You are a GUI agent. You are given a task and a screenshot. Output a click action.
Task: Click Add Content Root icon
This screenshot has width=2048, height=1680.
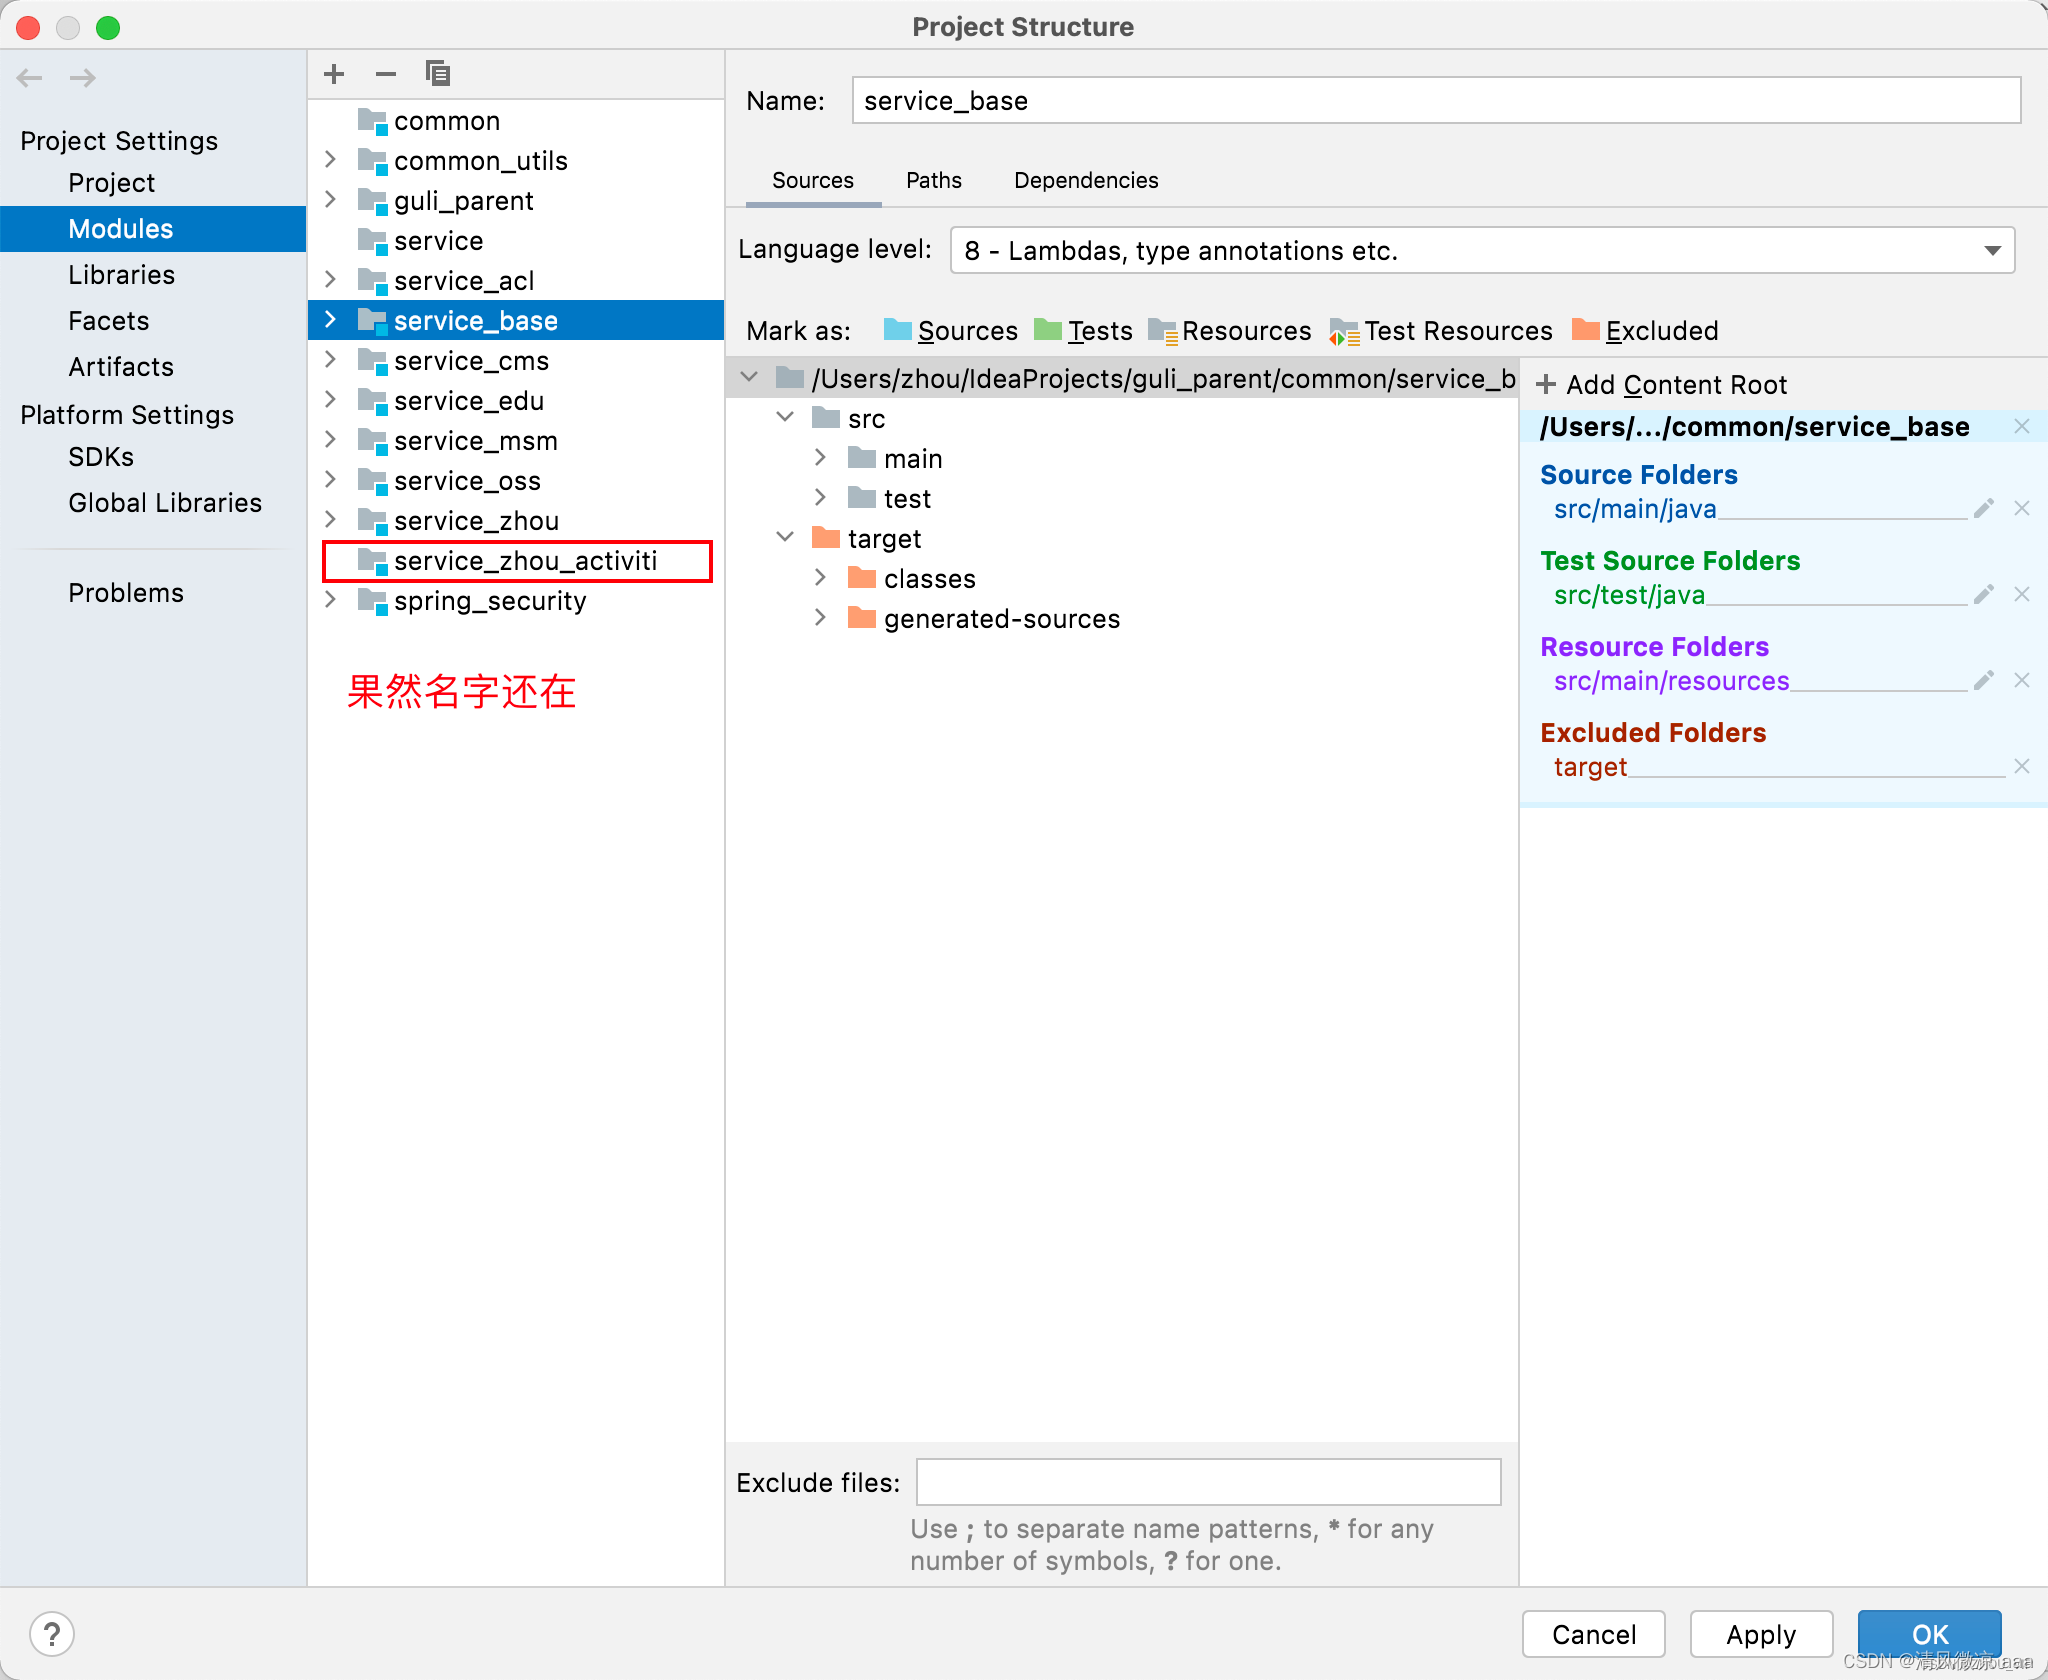(x=1543, y=384)
